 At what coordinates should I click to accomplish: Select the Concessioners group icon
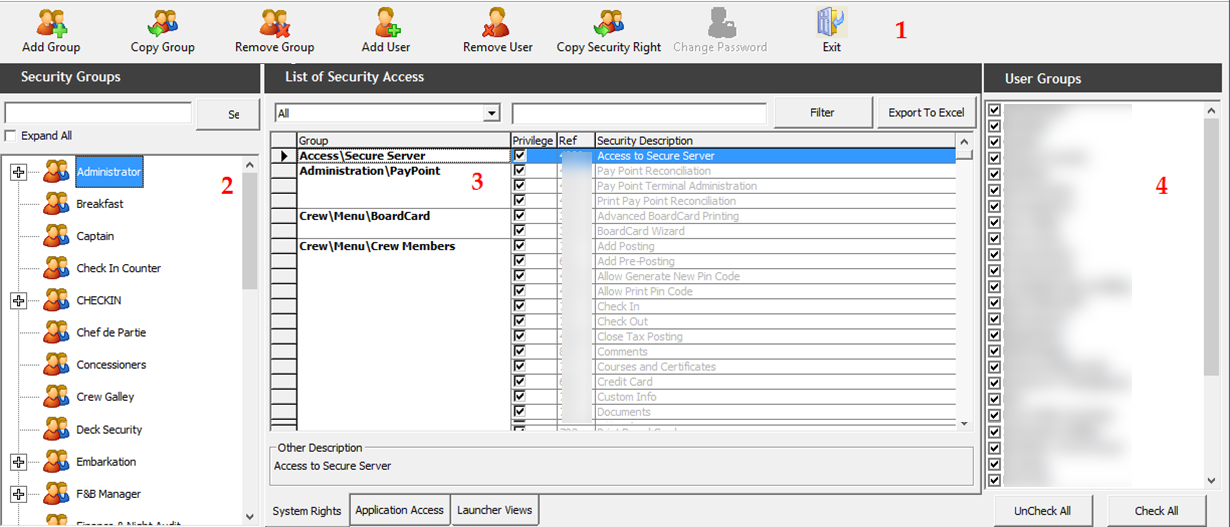coord(56,365)
